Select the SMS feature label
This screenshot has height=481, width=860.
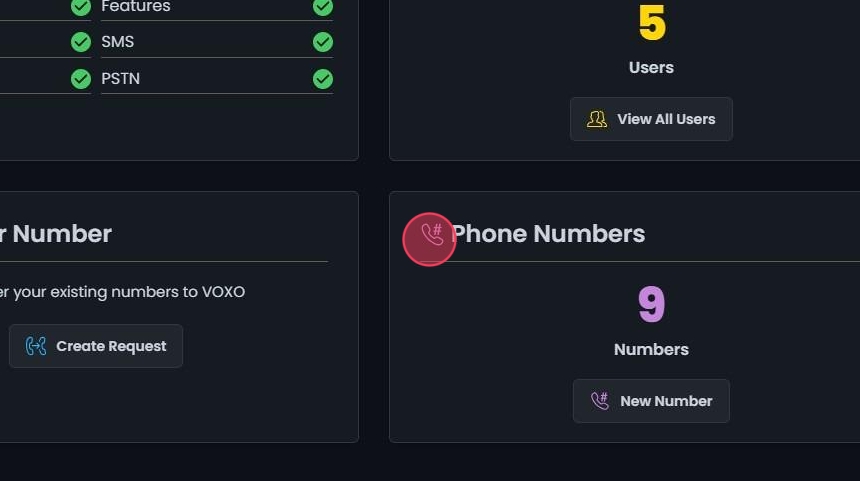117,42
